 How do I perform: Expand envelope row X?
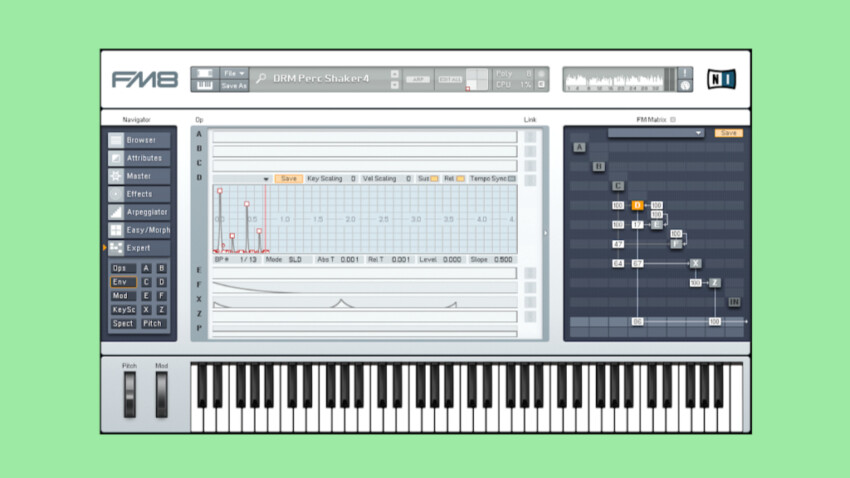364,302
